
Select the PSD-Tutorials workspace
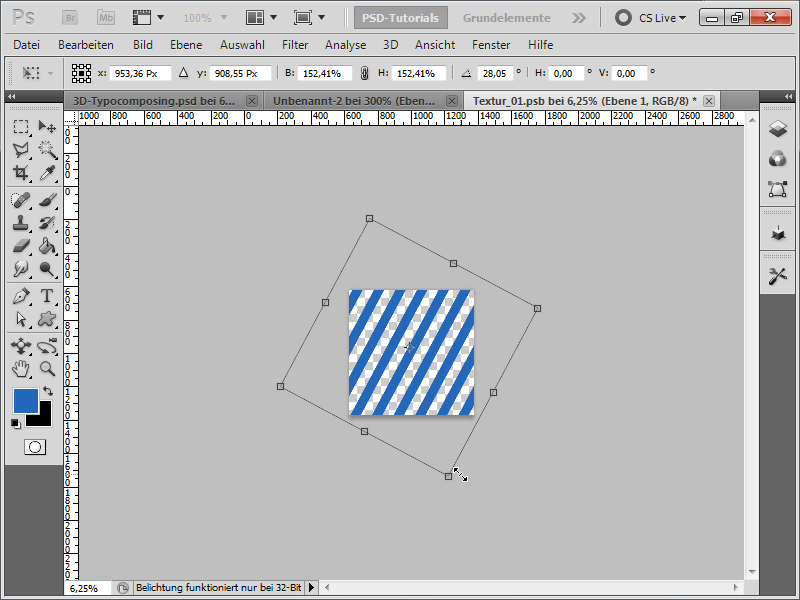(401, 18)
